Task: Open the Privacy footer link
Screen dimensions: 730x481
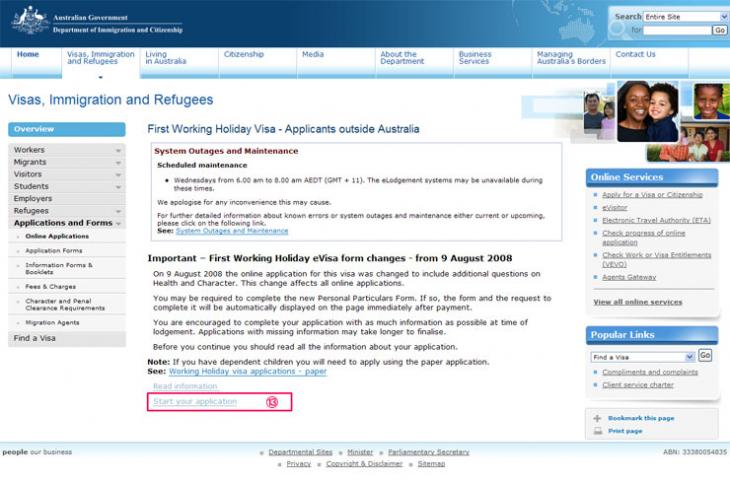Action: 298,464
